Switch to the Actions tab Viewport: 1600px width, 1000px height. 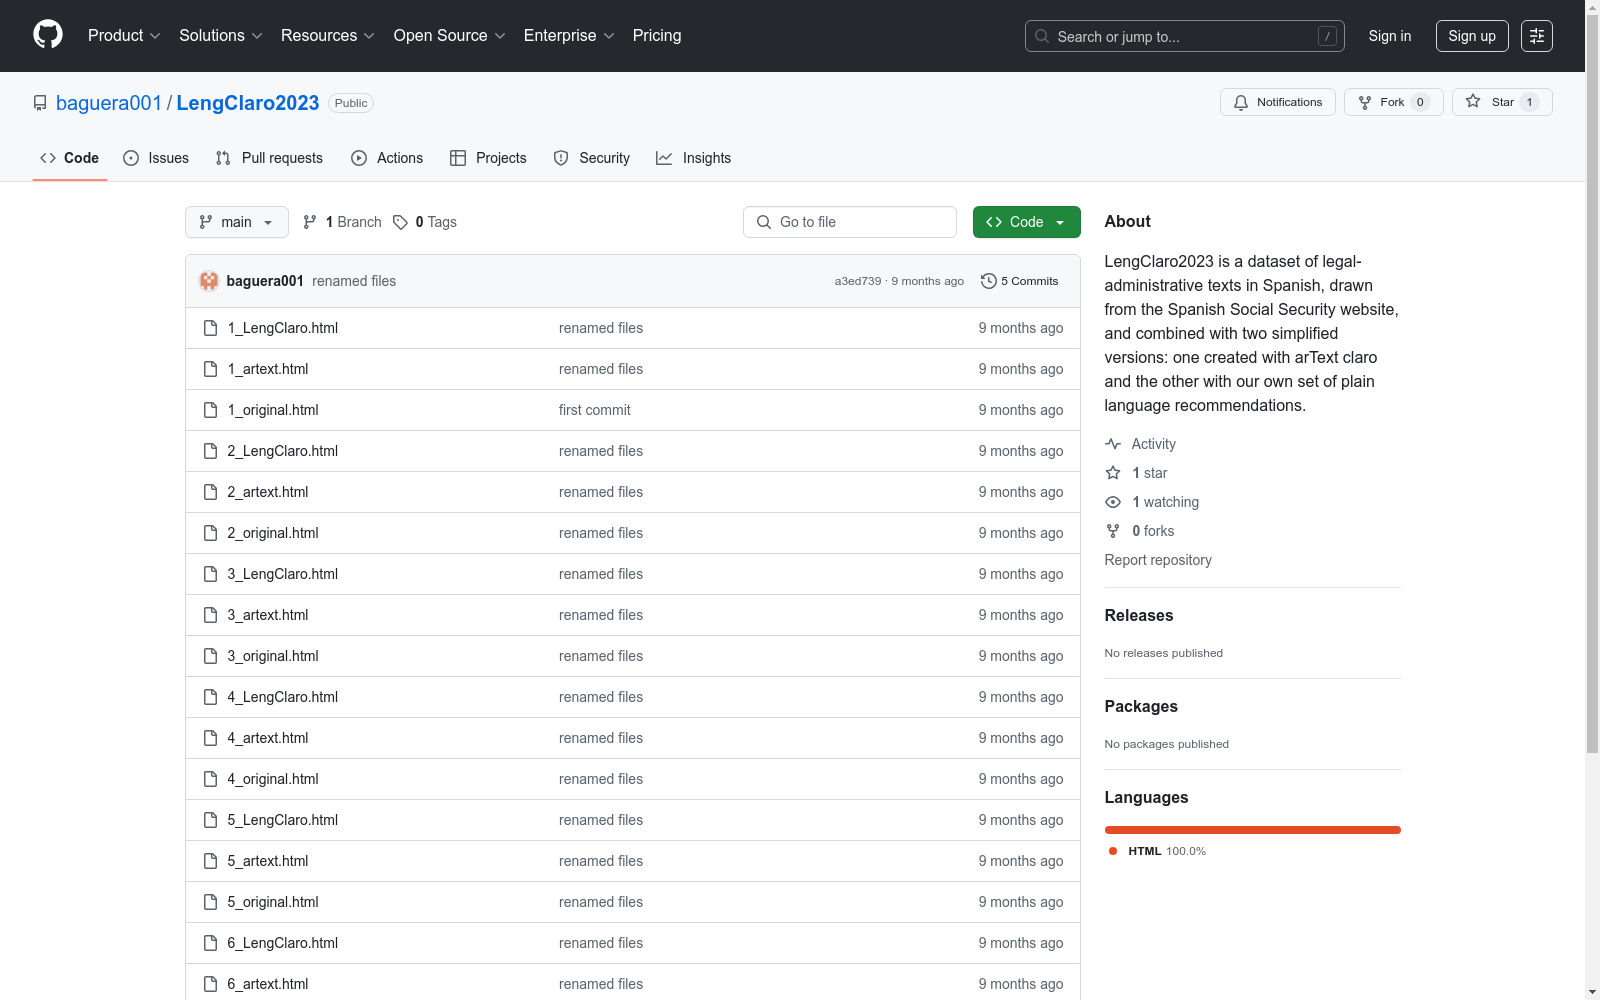pyautogui.click(x=387, y=158)
